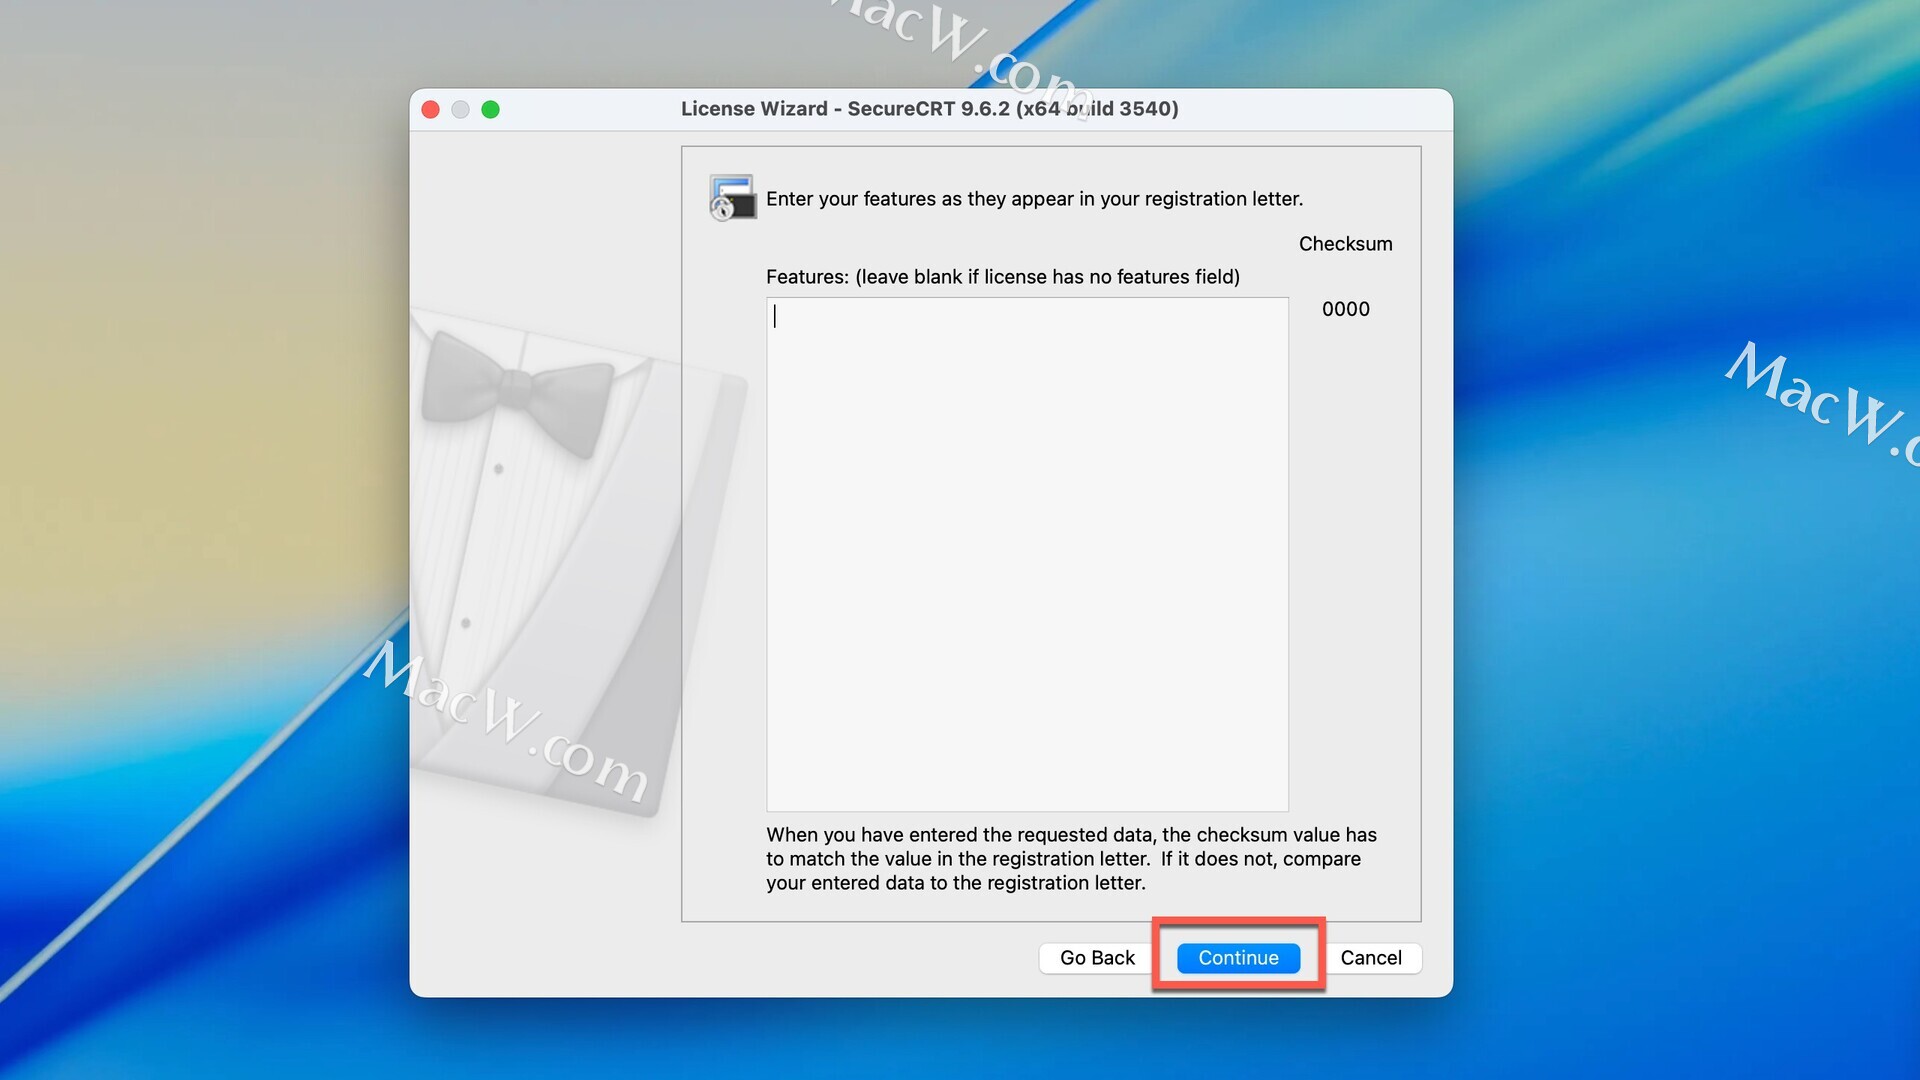Click the checksum explanation paragraph below field
Screen dimensions: 1920x1080
(x=1070, y=858)
